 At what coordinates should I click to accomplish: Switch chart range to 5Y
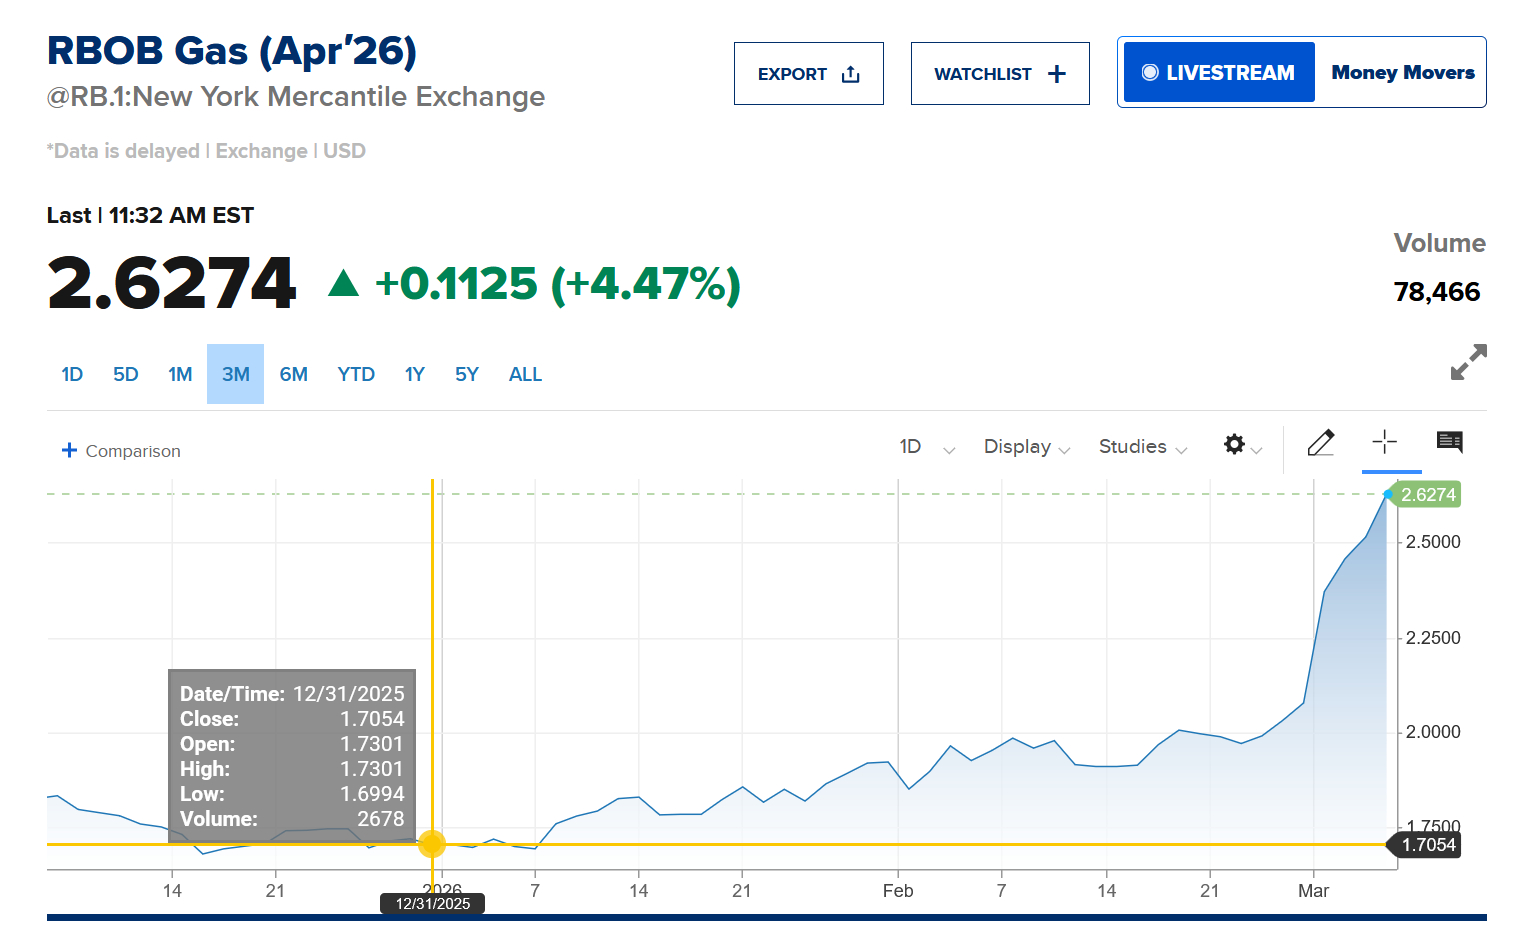(467, 375)
